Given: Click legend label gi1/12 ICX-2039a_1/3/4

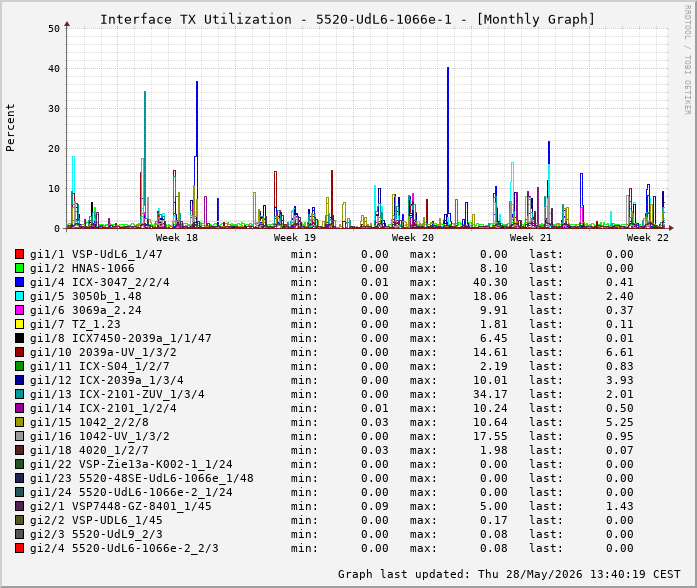Looking at the screenshot, I should [107, 380].
